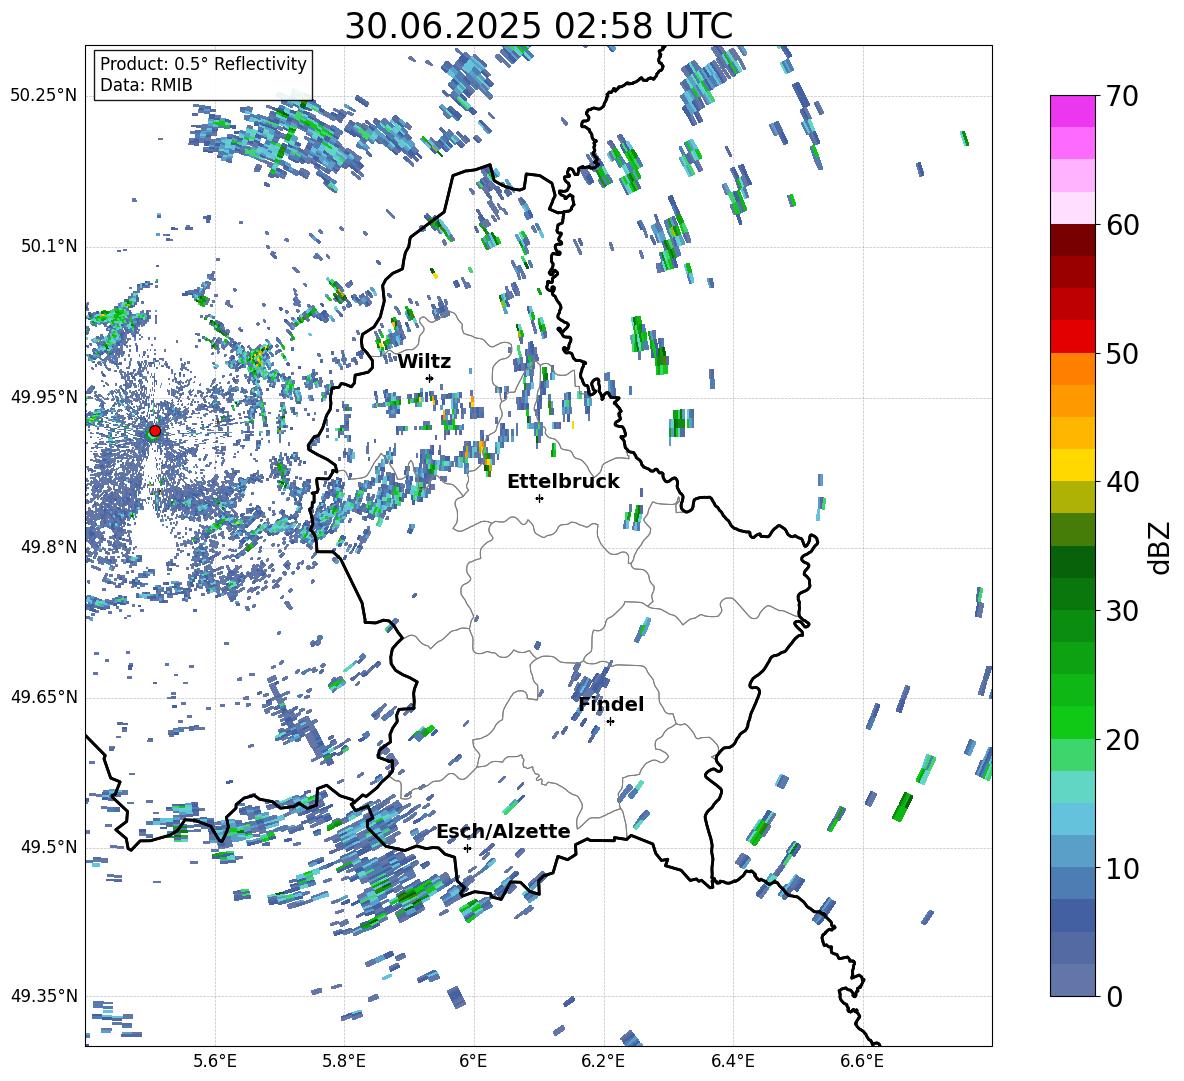Click the 0 value on colorbar
The image size is (1184, 1081).
pyautogui.click(x=1114, y=996)
